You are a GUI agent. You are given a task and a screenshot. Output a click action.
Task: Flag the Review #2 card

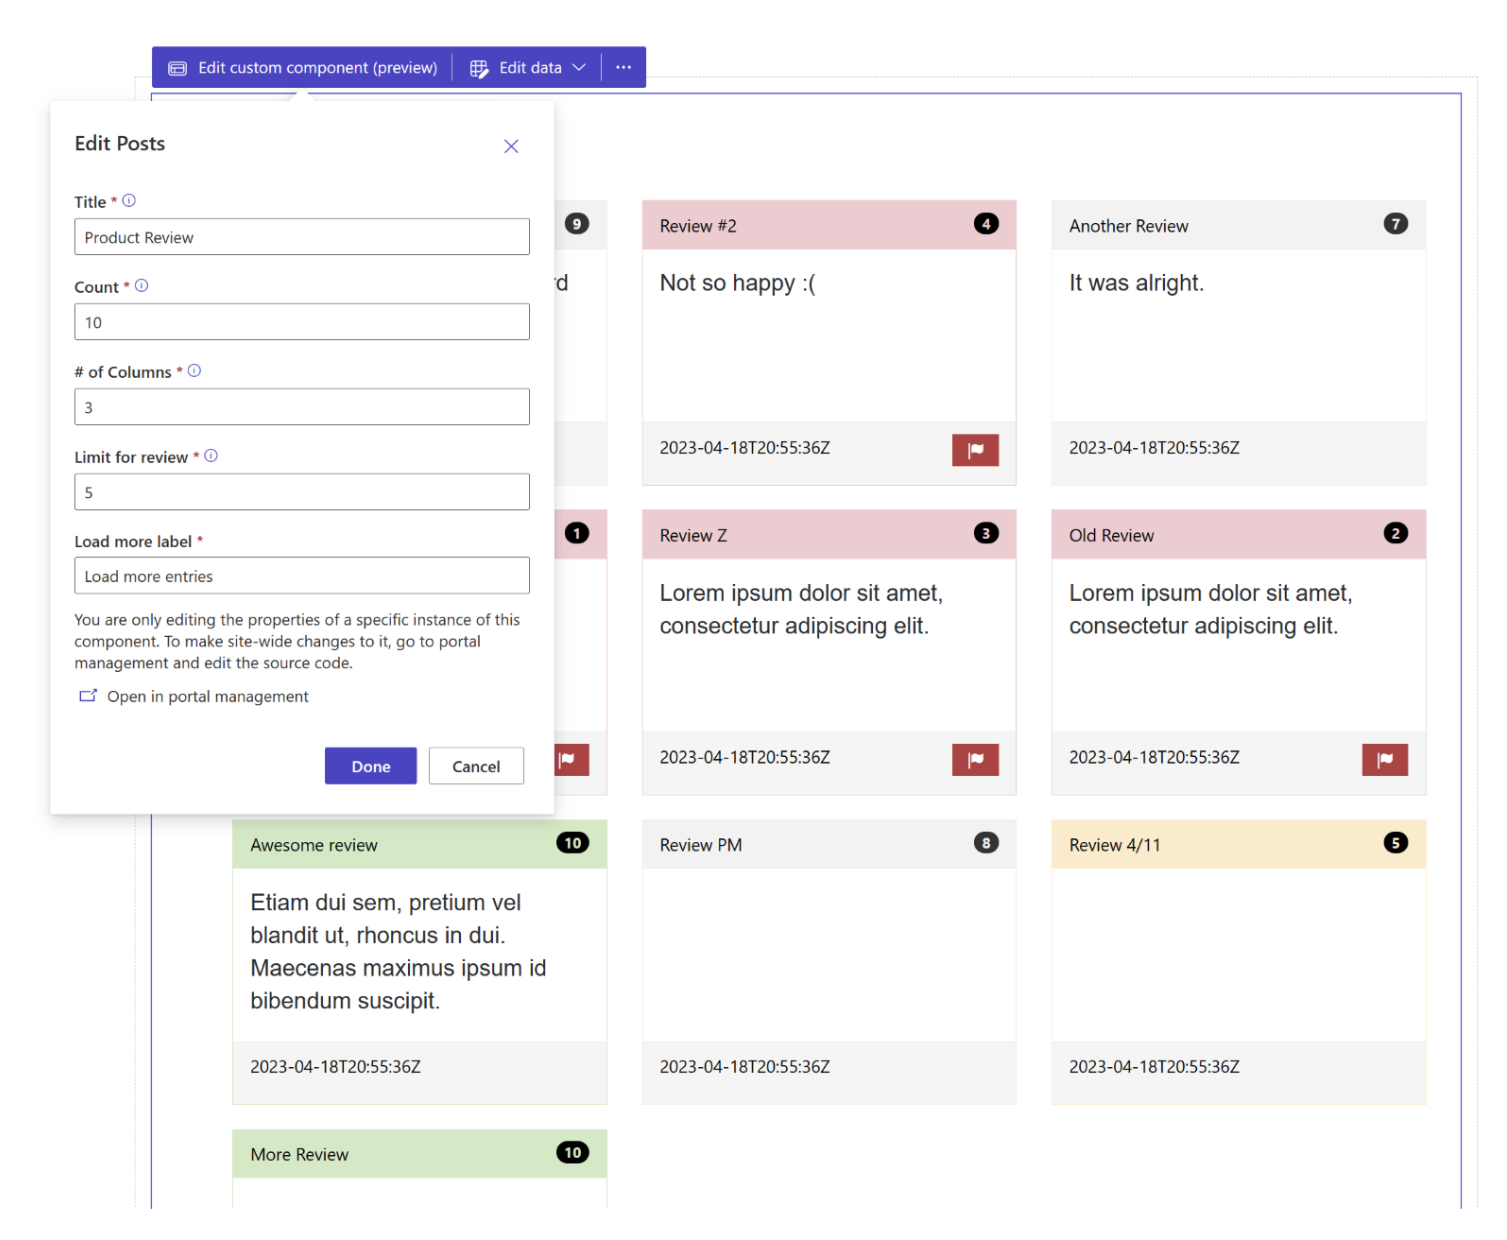976,450
